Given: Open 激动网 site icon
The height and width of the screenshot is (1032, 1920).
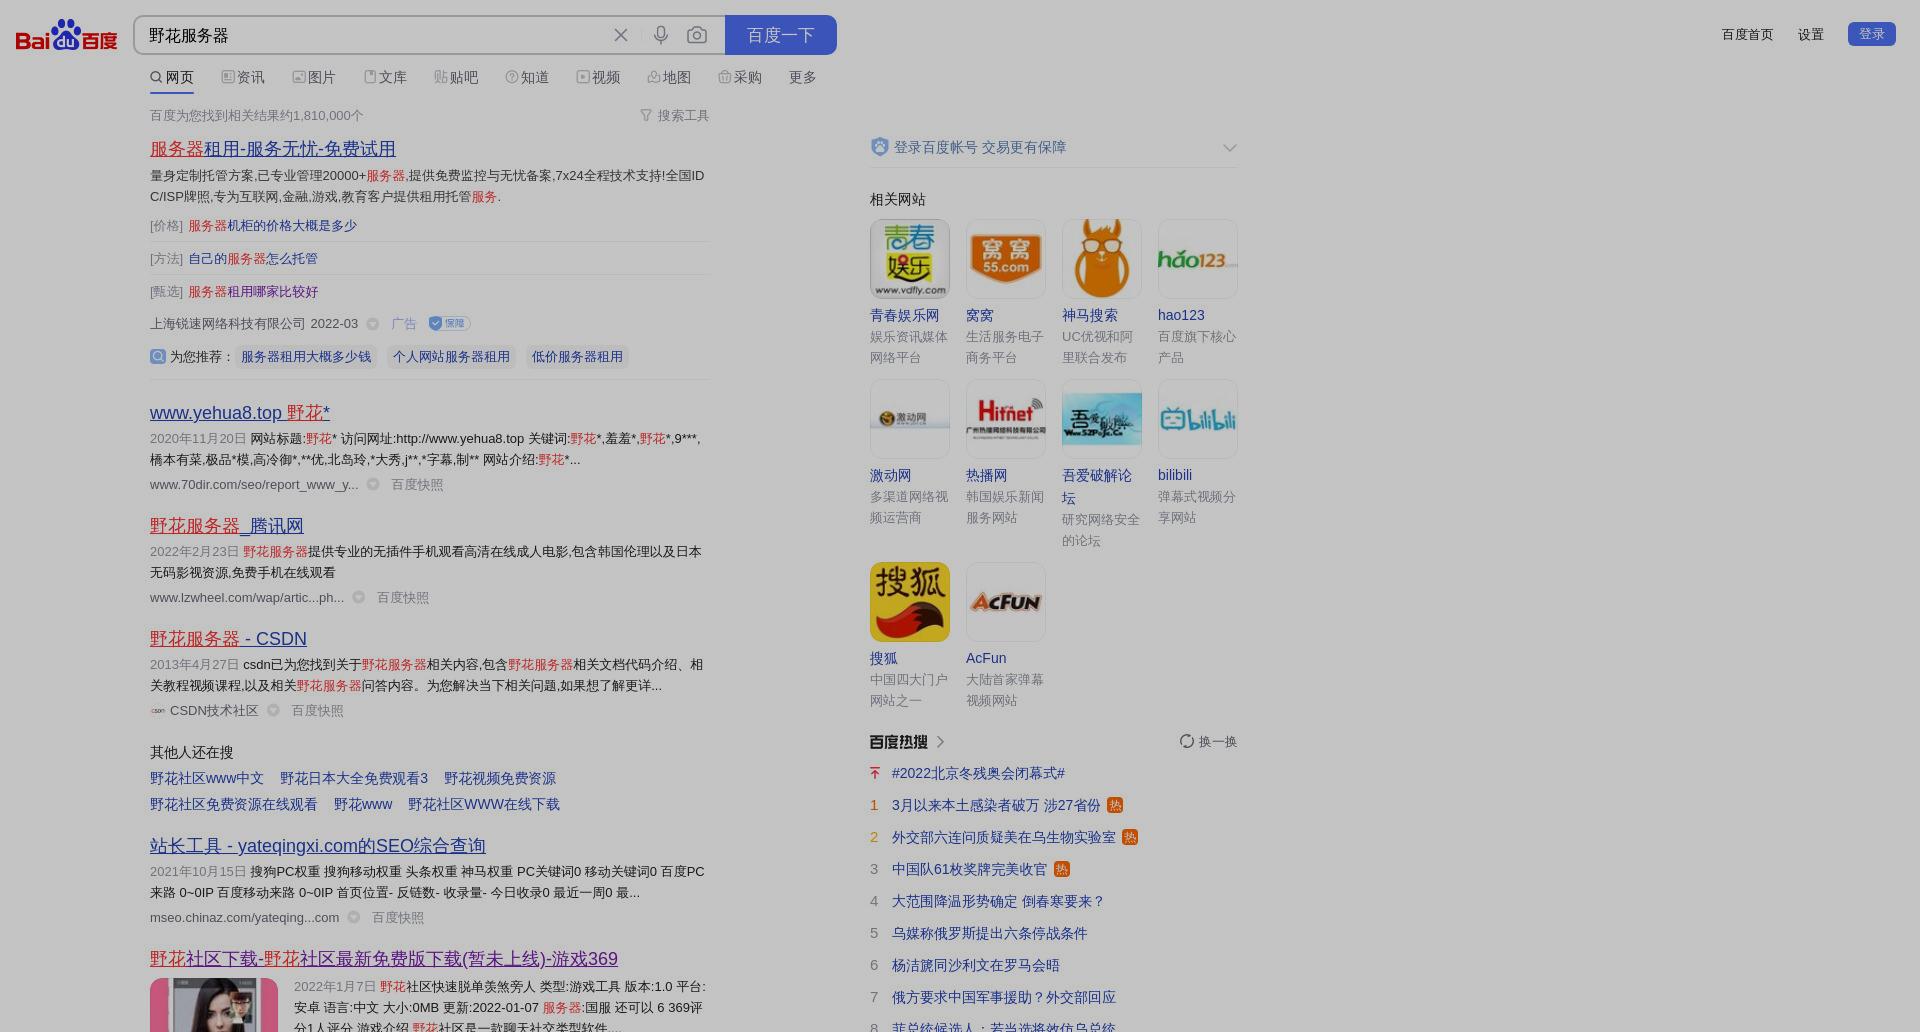Looking at the screenshot, I should 910,419.
